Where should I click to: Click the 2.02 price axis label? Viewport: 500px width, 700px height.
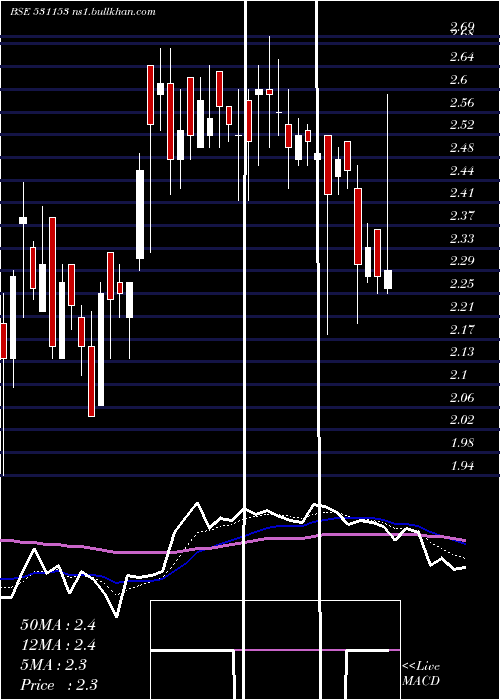461,420
